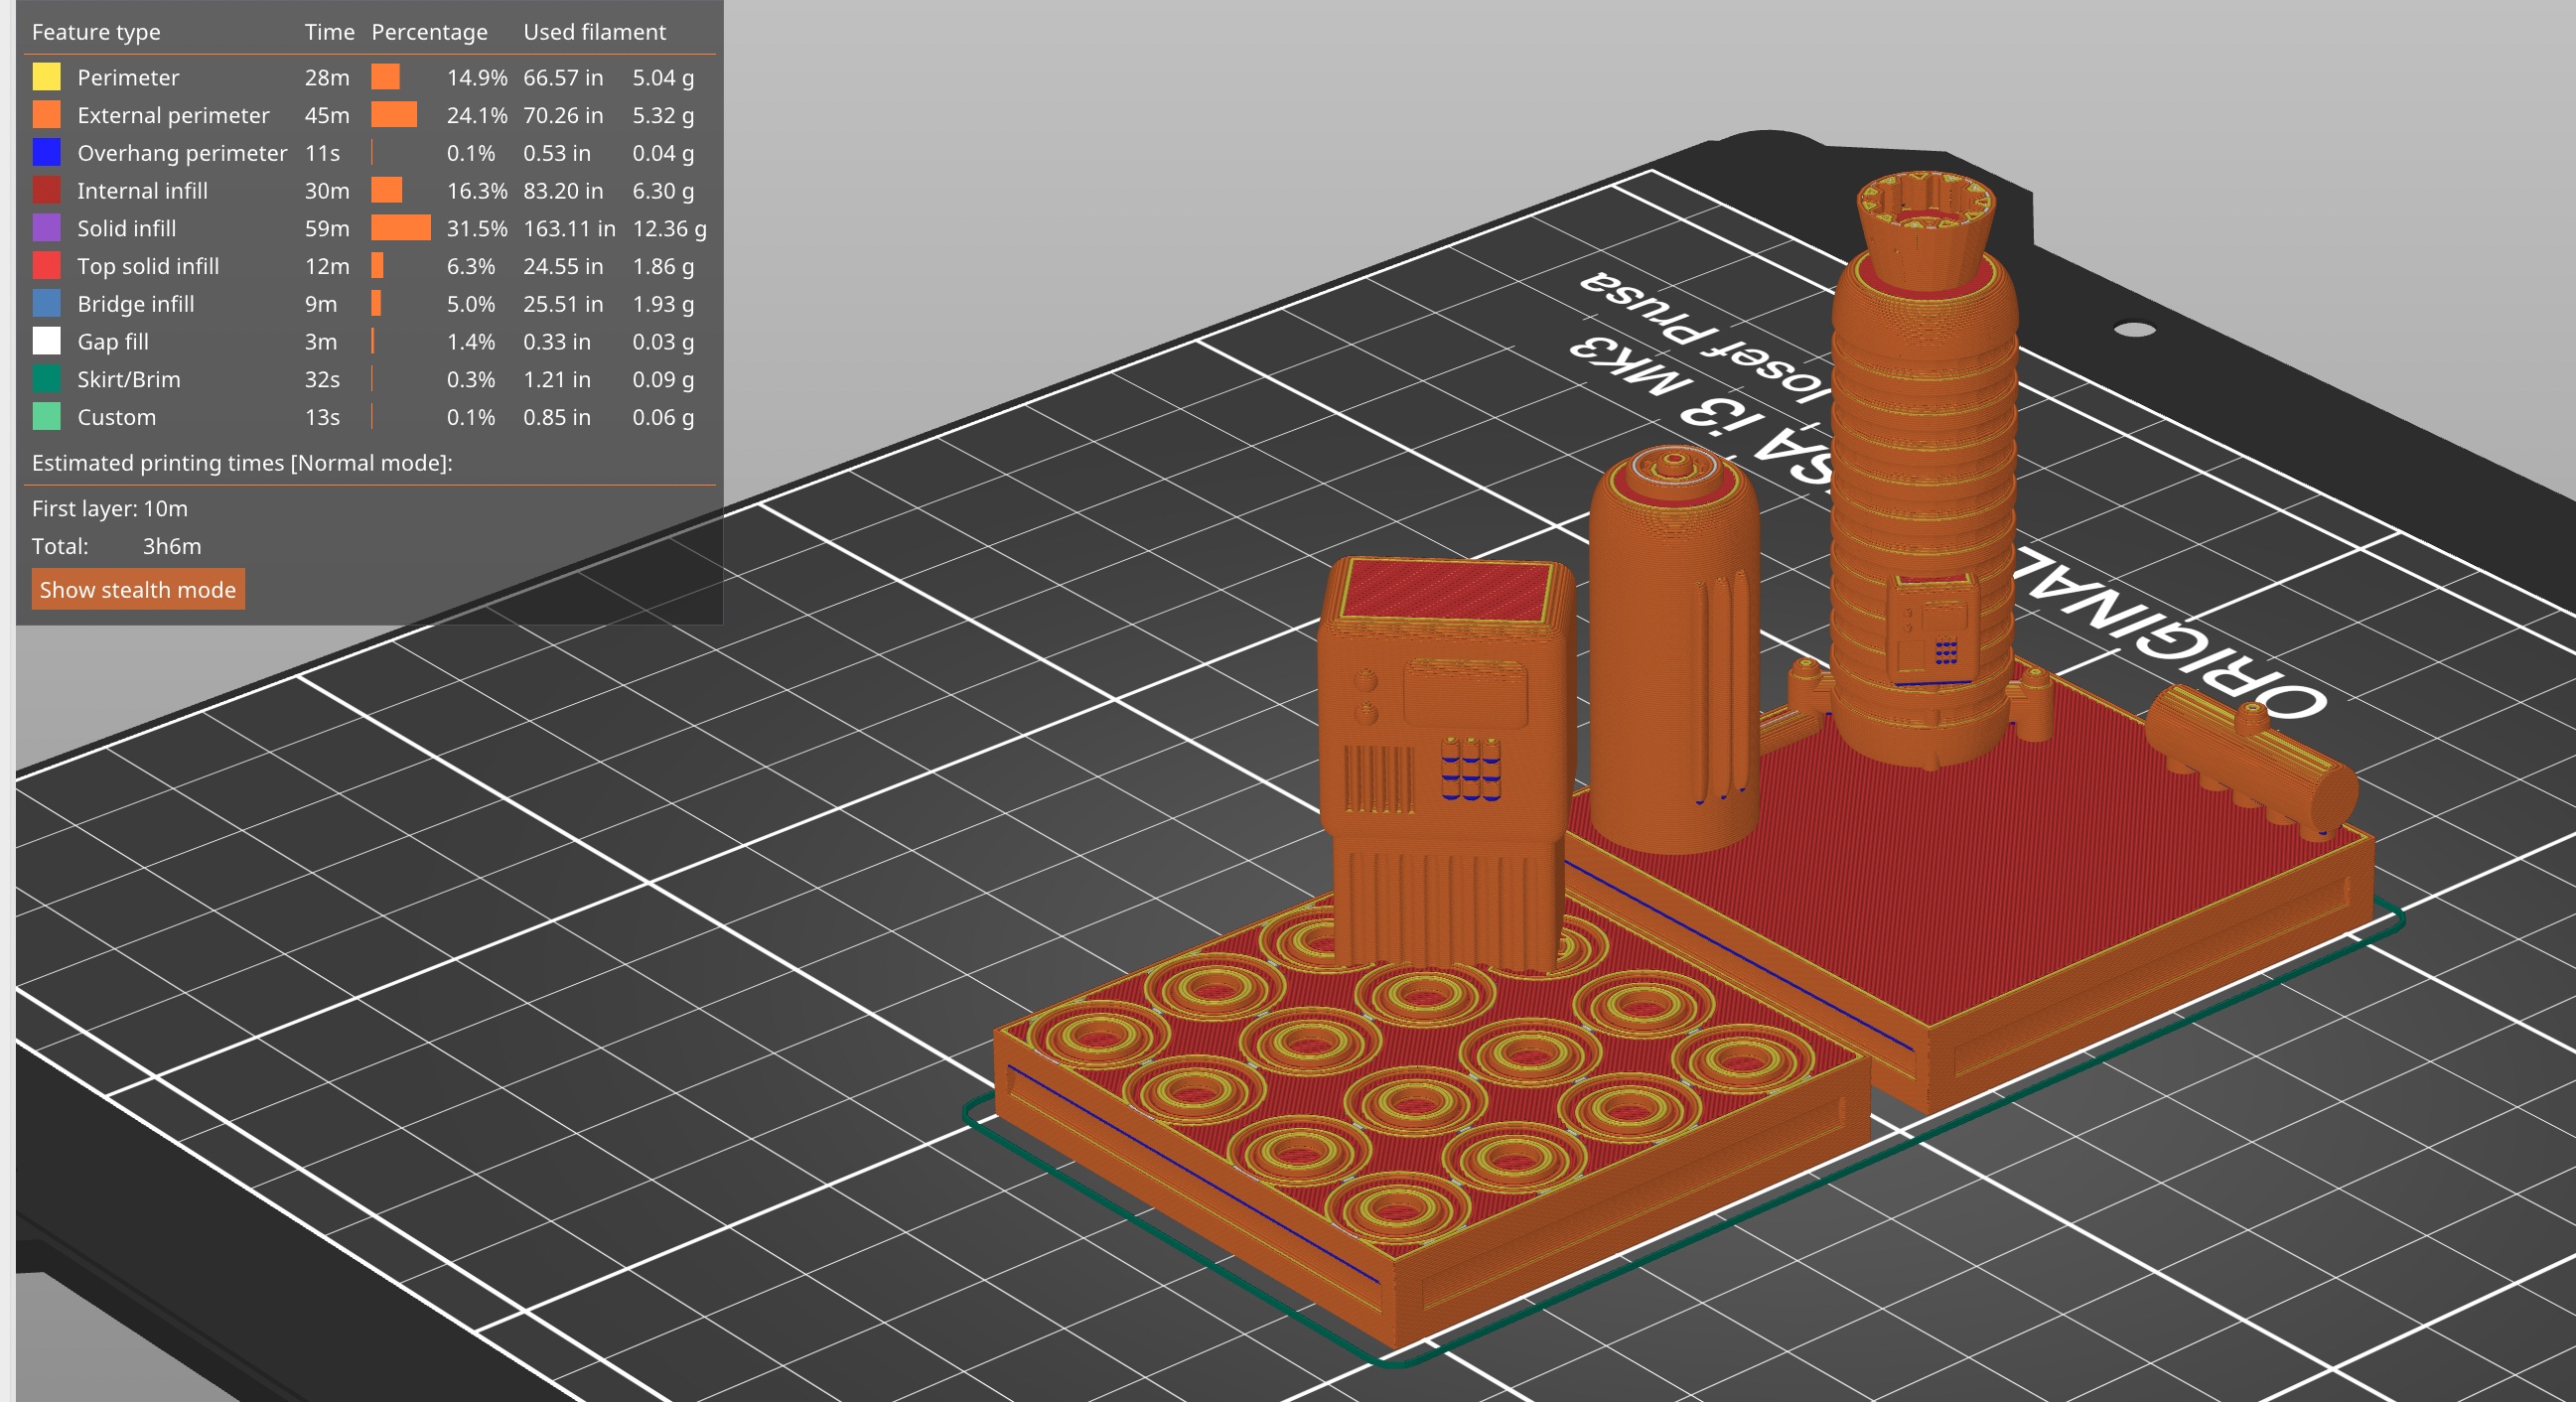Select the External perimeter orange swatch
This screenshot has height=1402, width=2576.
point(46,115)
